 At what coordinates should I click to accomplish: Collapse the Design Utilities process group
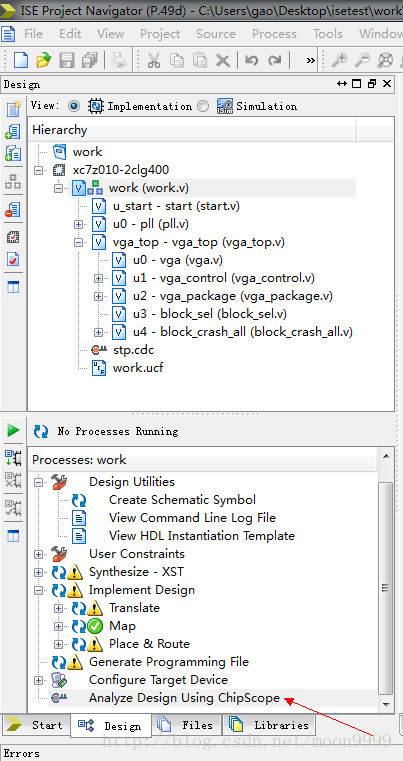(x=39, y=482)
